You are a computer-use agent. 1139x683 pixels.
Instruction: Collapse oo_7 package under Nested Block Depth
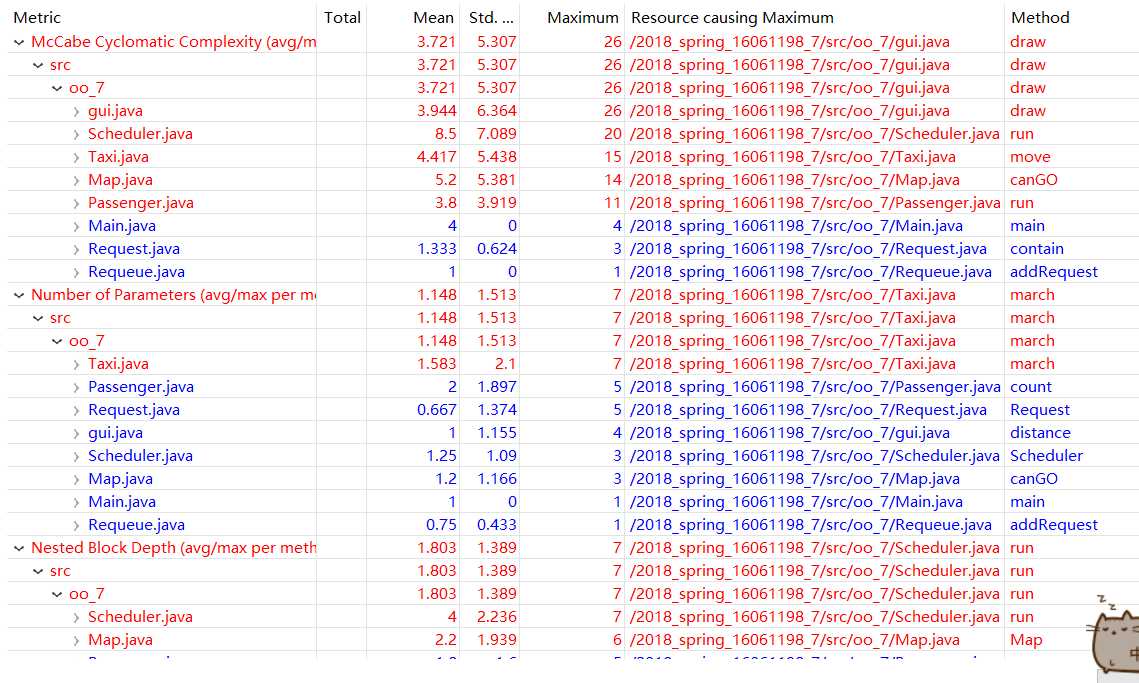click(x=57, y=594)
